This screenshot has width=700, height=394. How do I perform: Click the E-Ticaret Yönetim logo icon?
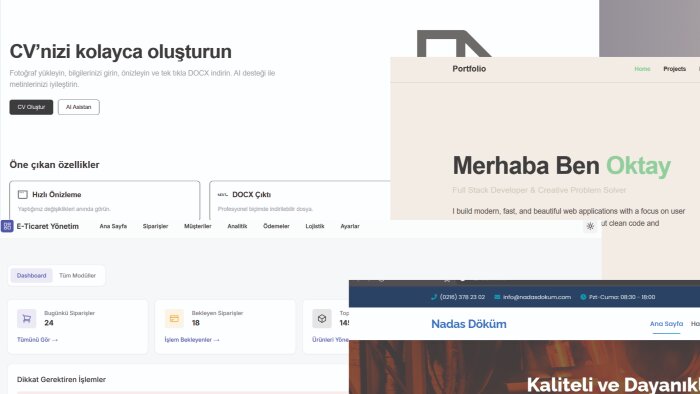(7, 226)
